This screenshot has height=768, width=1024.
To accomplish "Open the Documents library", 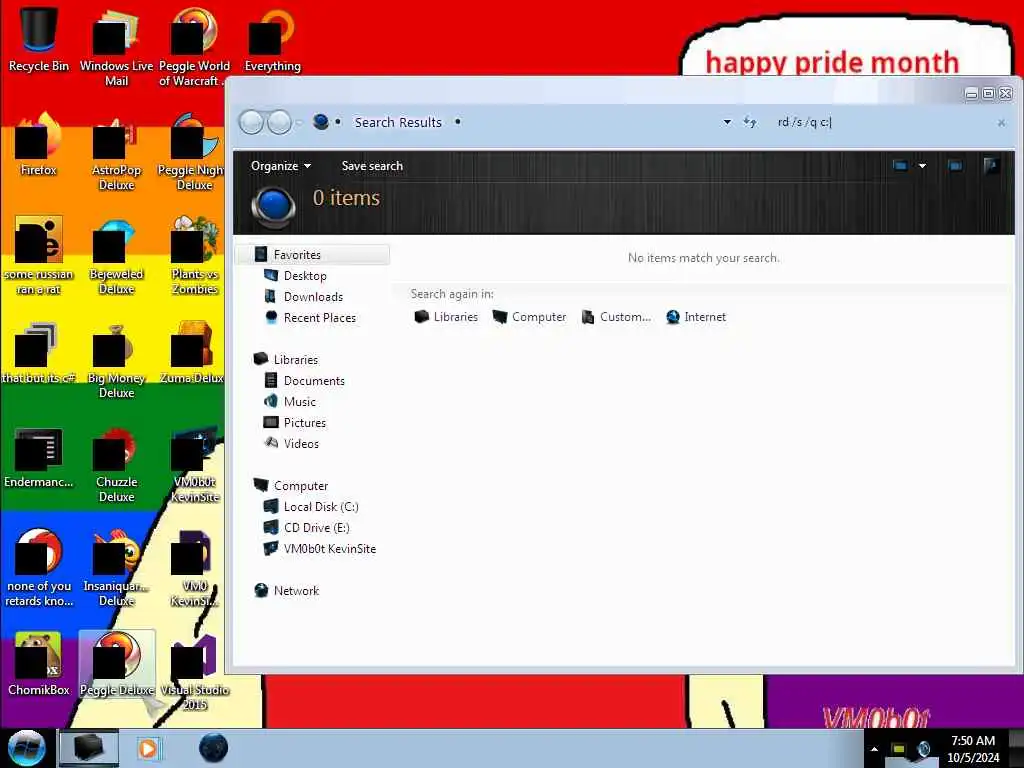I will click(313, 381).
